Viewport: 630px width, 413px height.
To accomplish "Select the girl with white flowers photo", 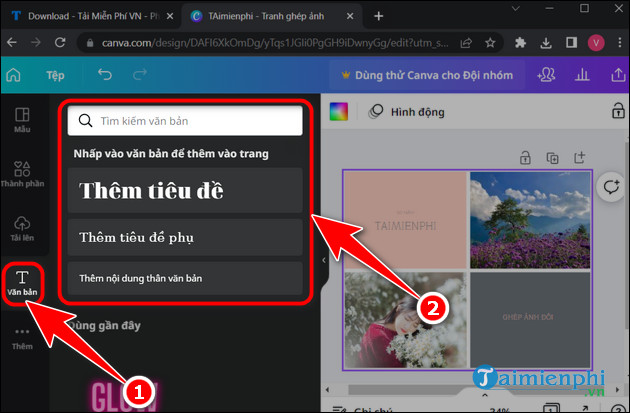I will tap(405, 320).
